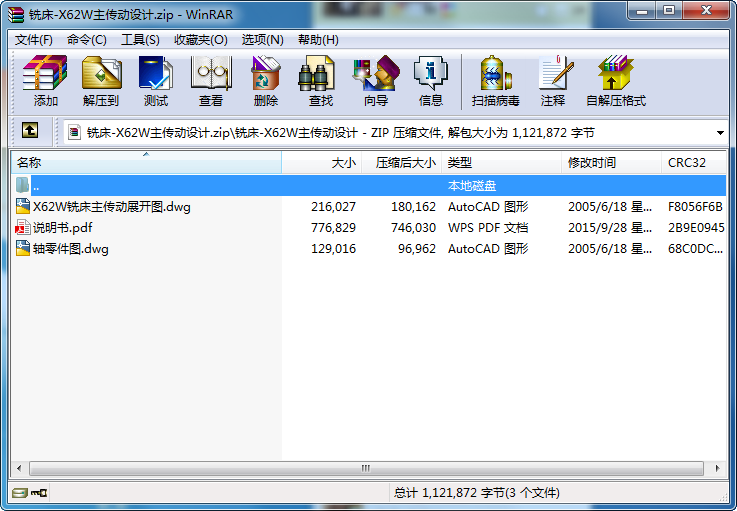The image size is (737, 511).
Task: Click the parent folder ".." icon
Action: [x=23, y=185]
